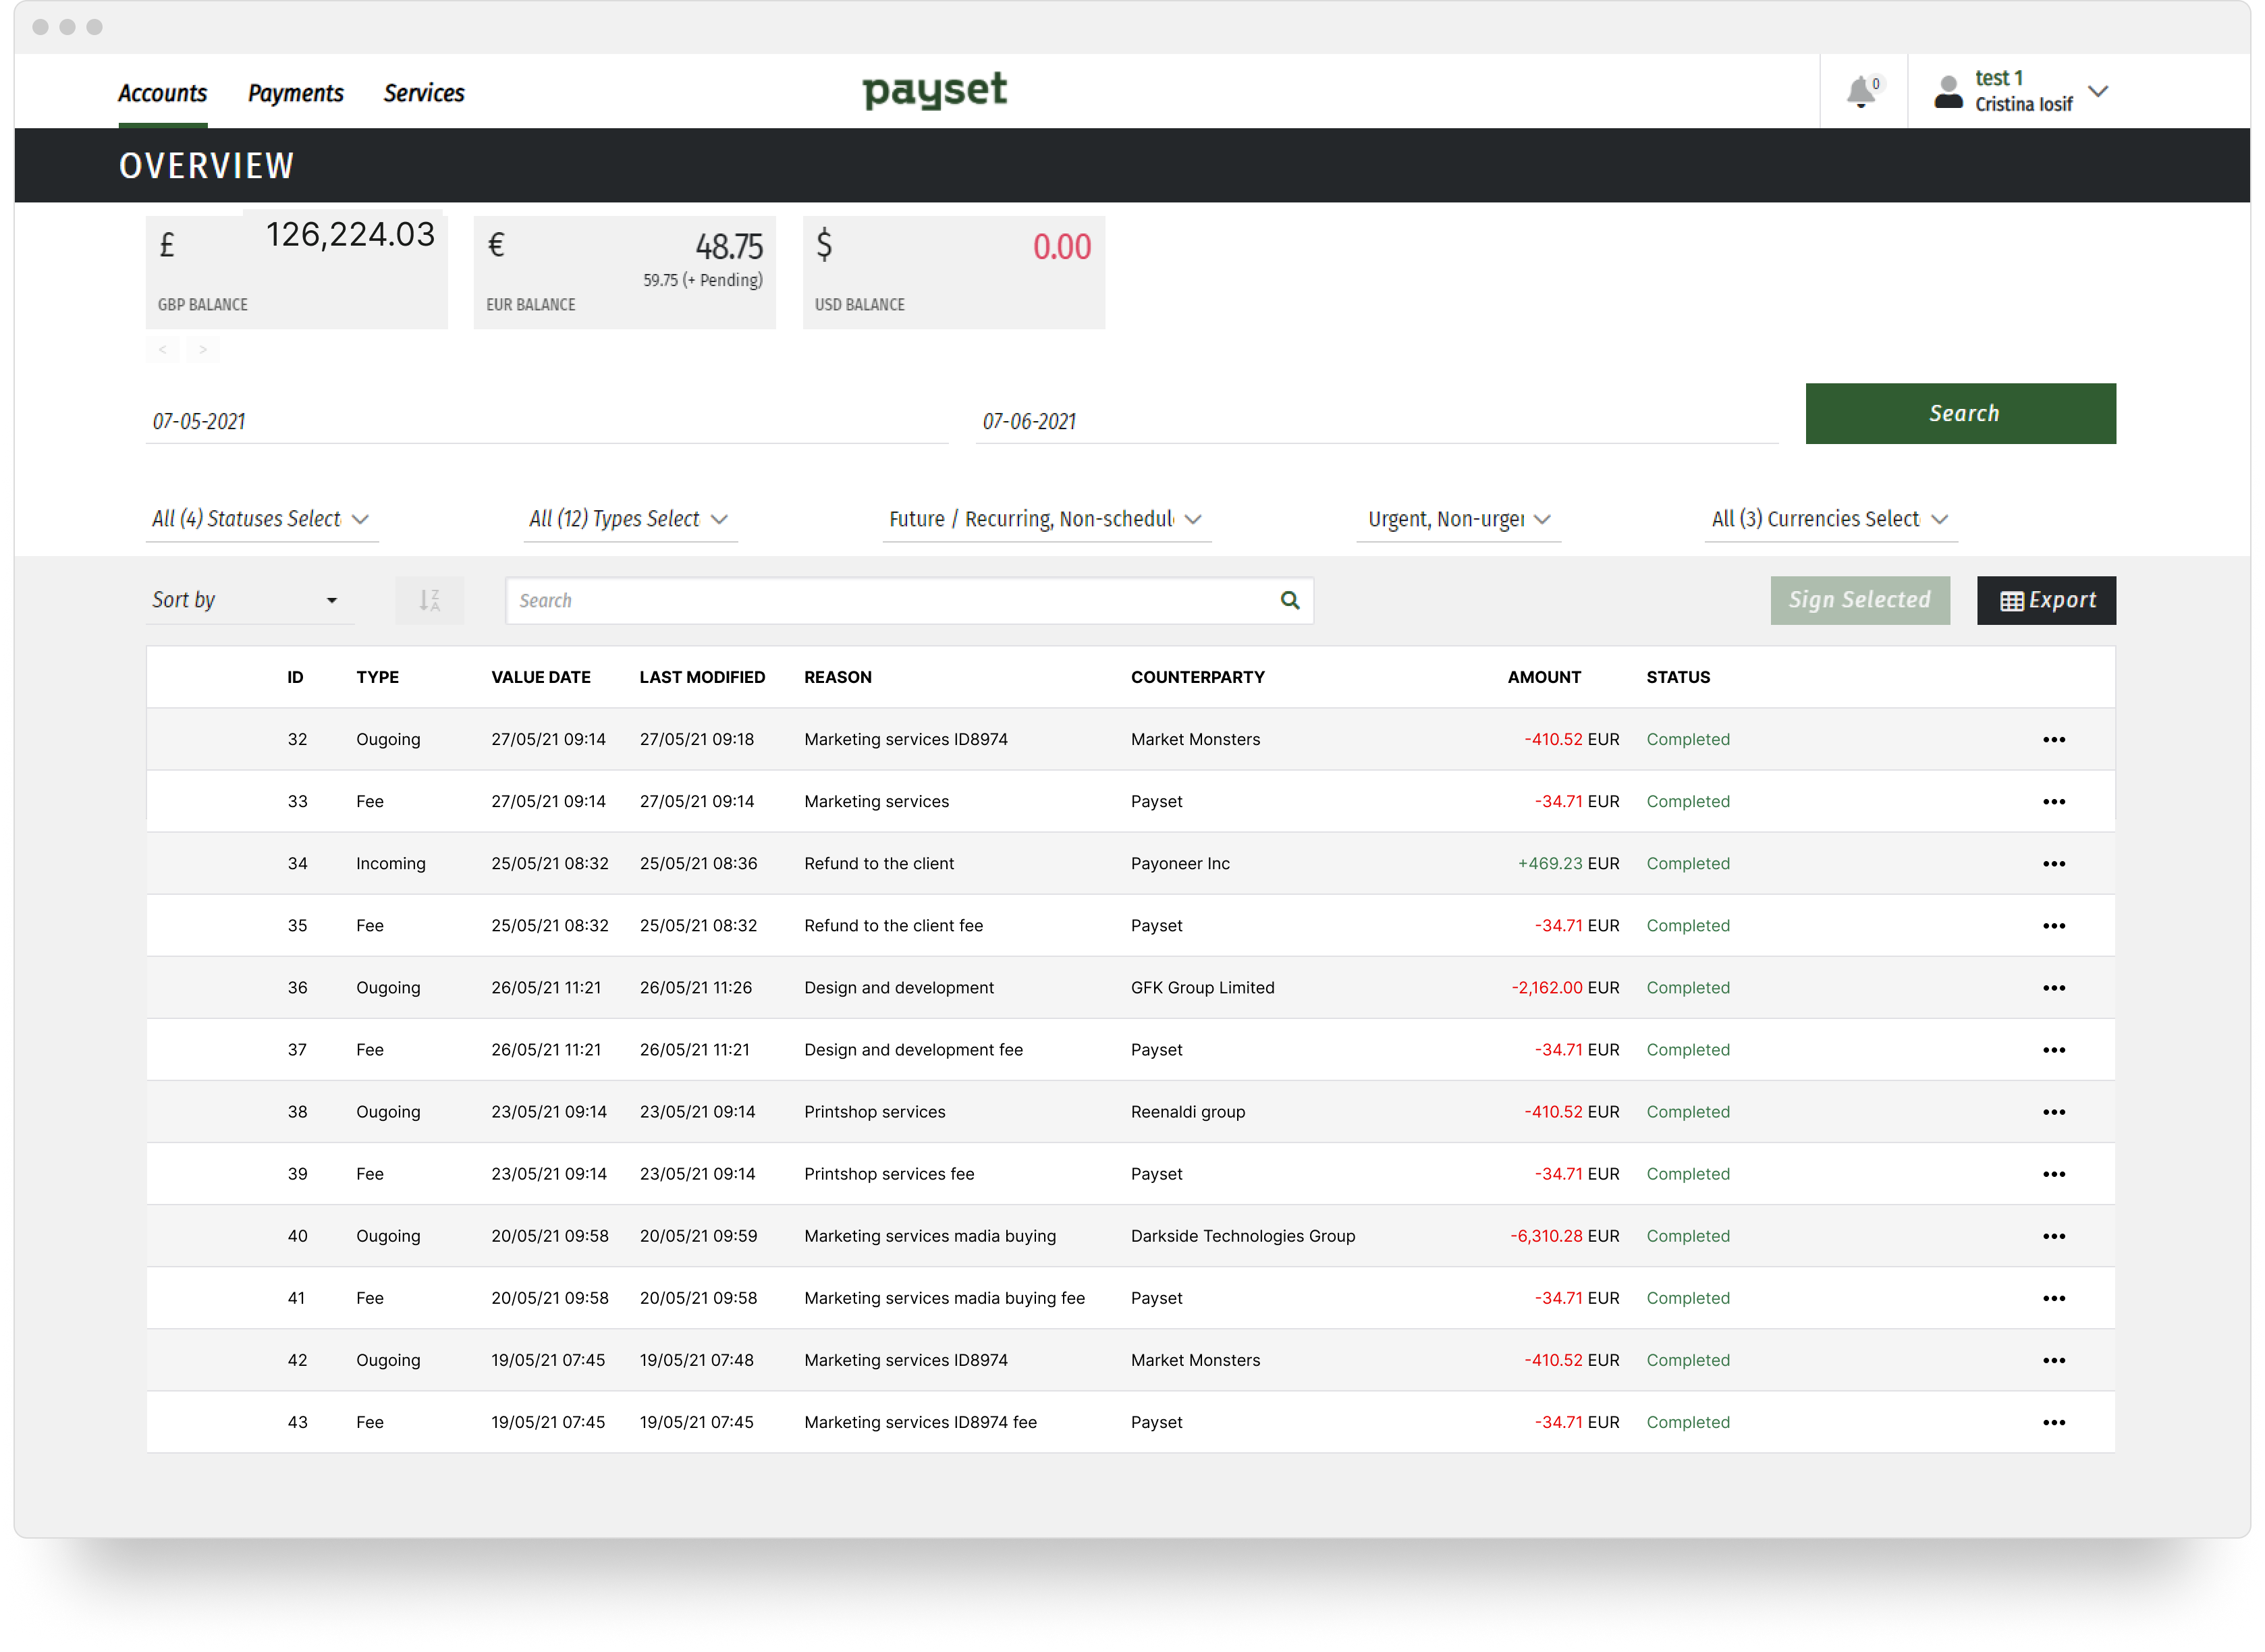The height and width of the screenshot is (1652, 2265).
Task: Click reason Printshop services fee
Action: tap(889, 1173)
